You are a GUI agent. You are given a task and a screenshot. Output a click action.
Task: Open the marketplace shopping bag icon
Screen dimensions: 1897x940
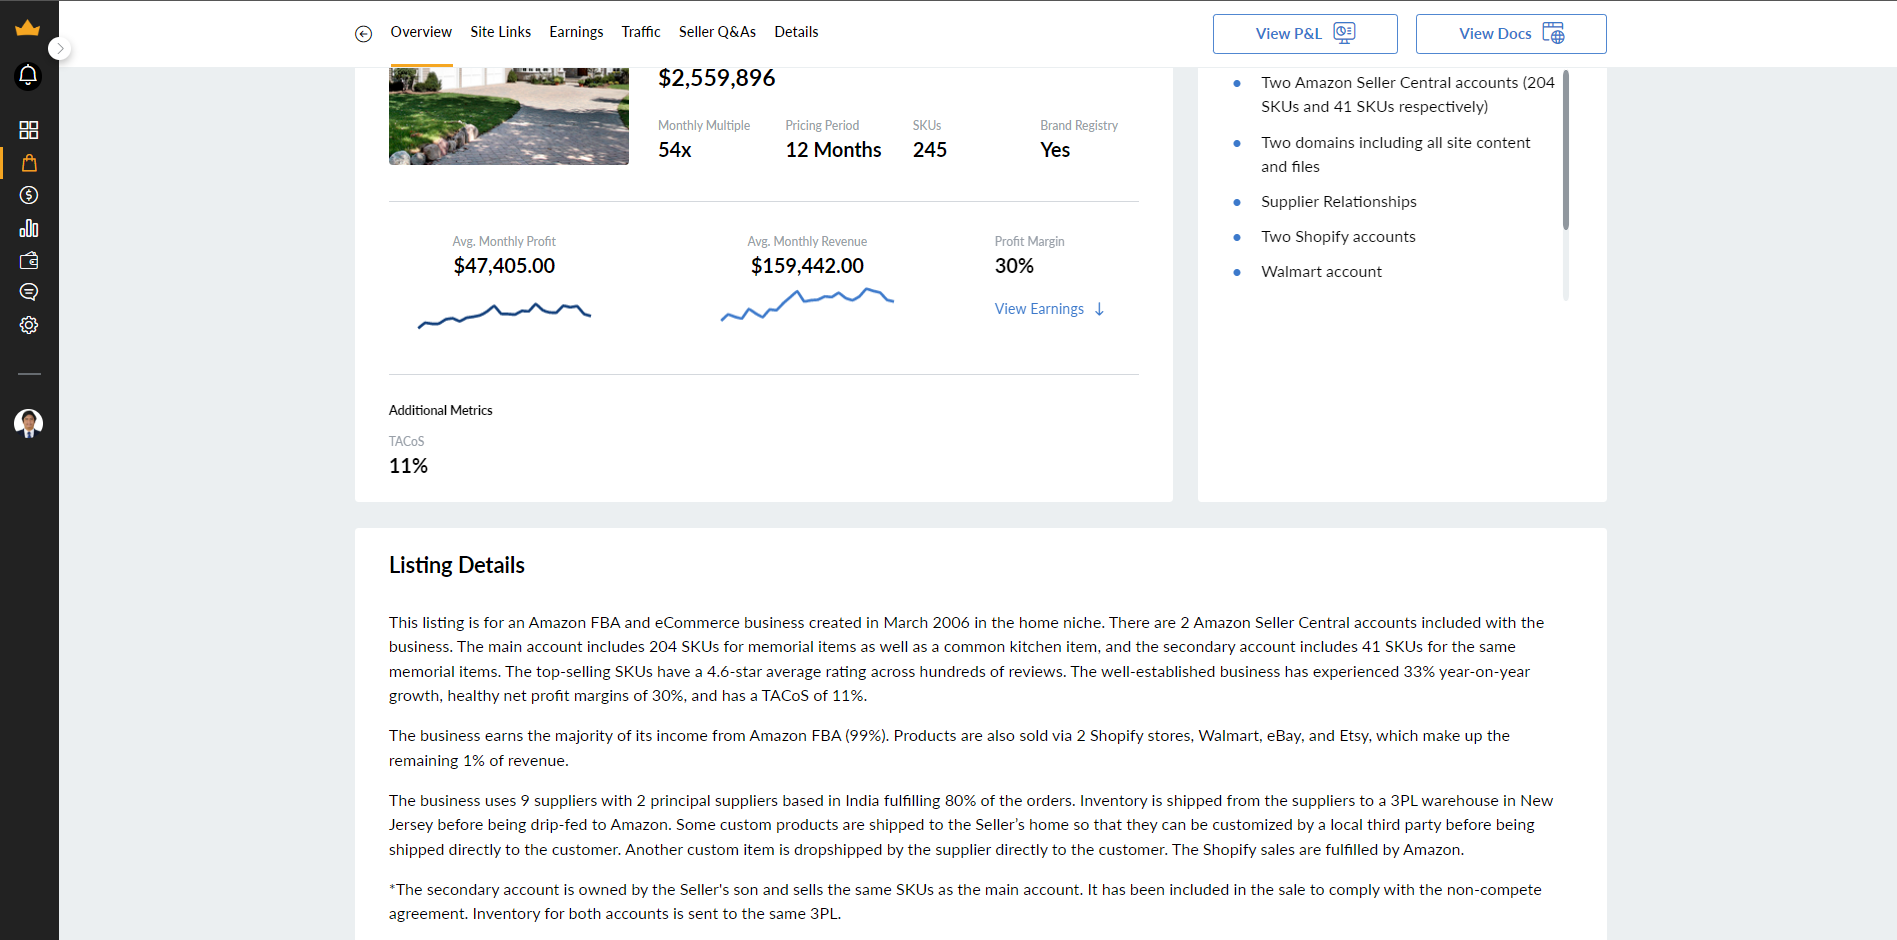(x=29, y=162)
